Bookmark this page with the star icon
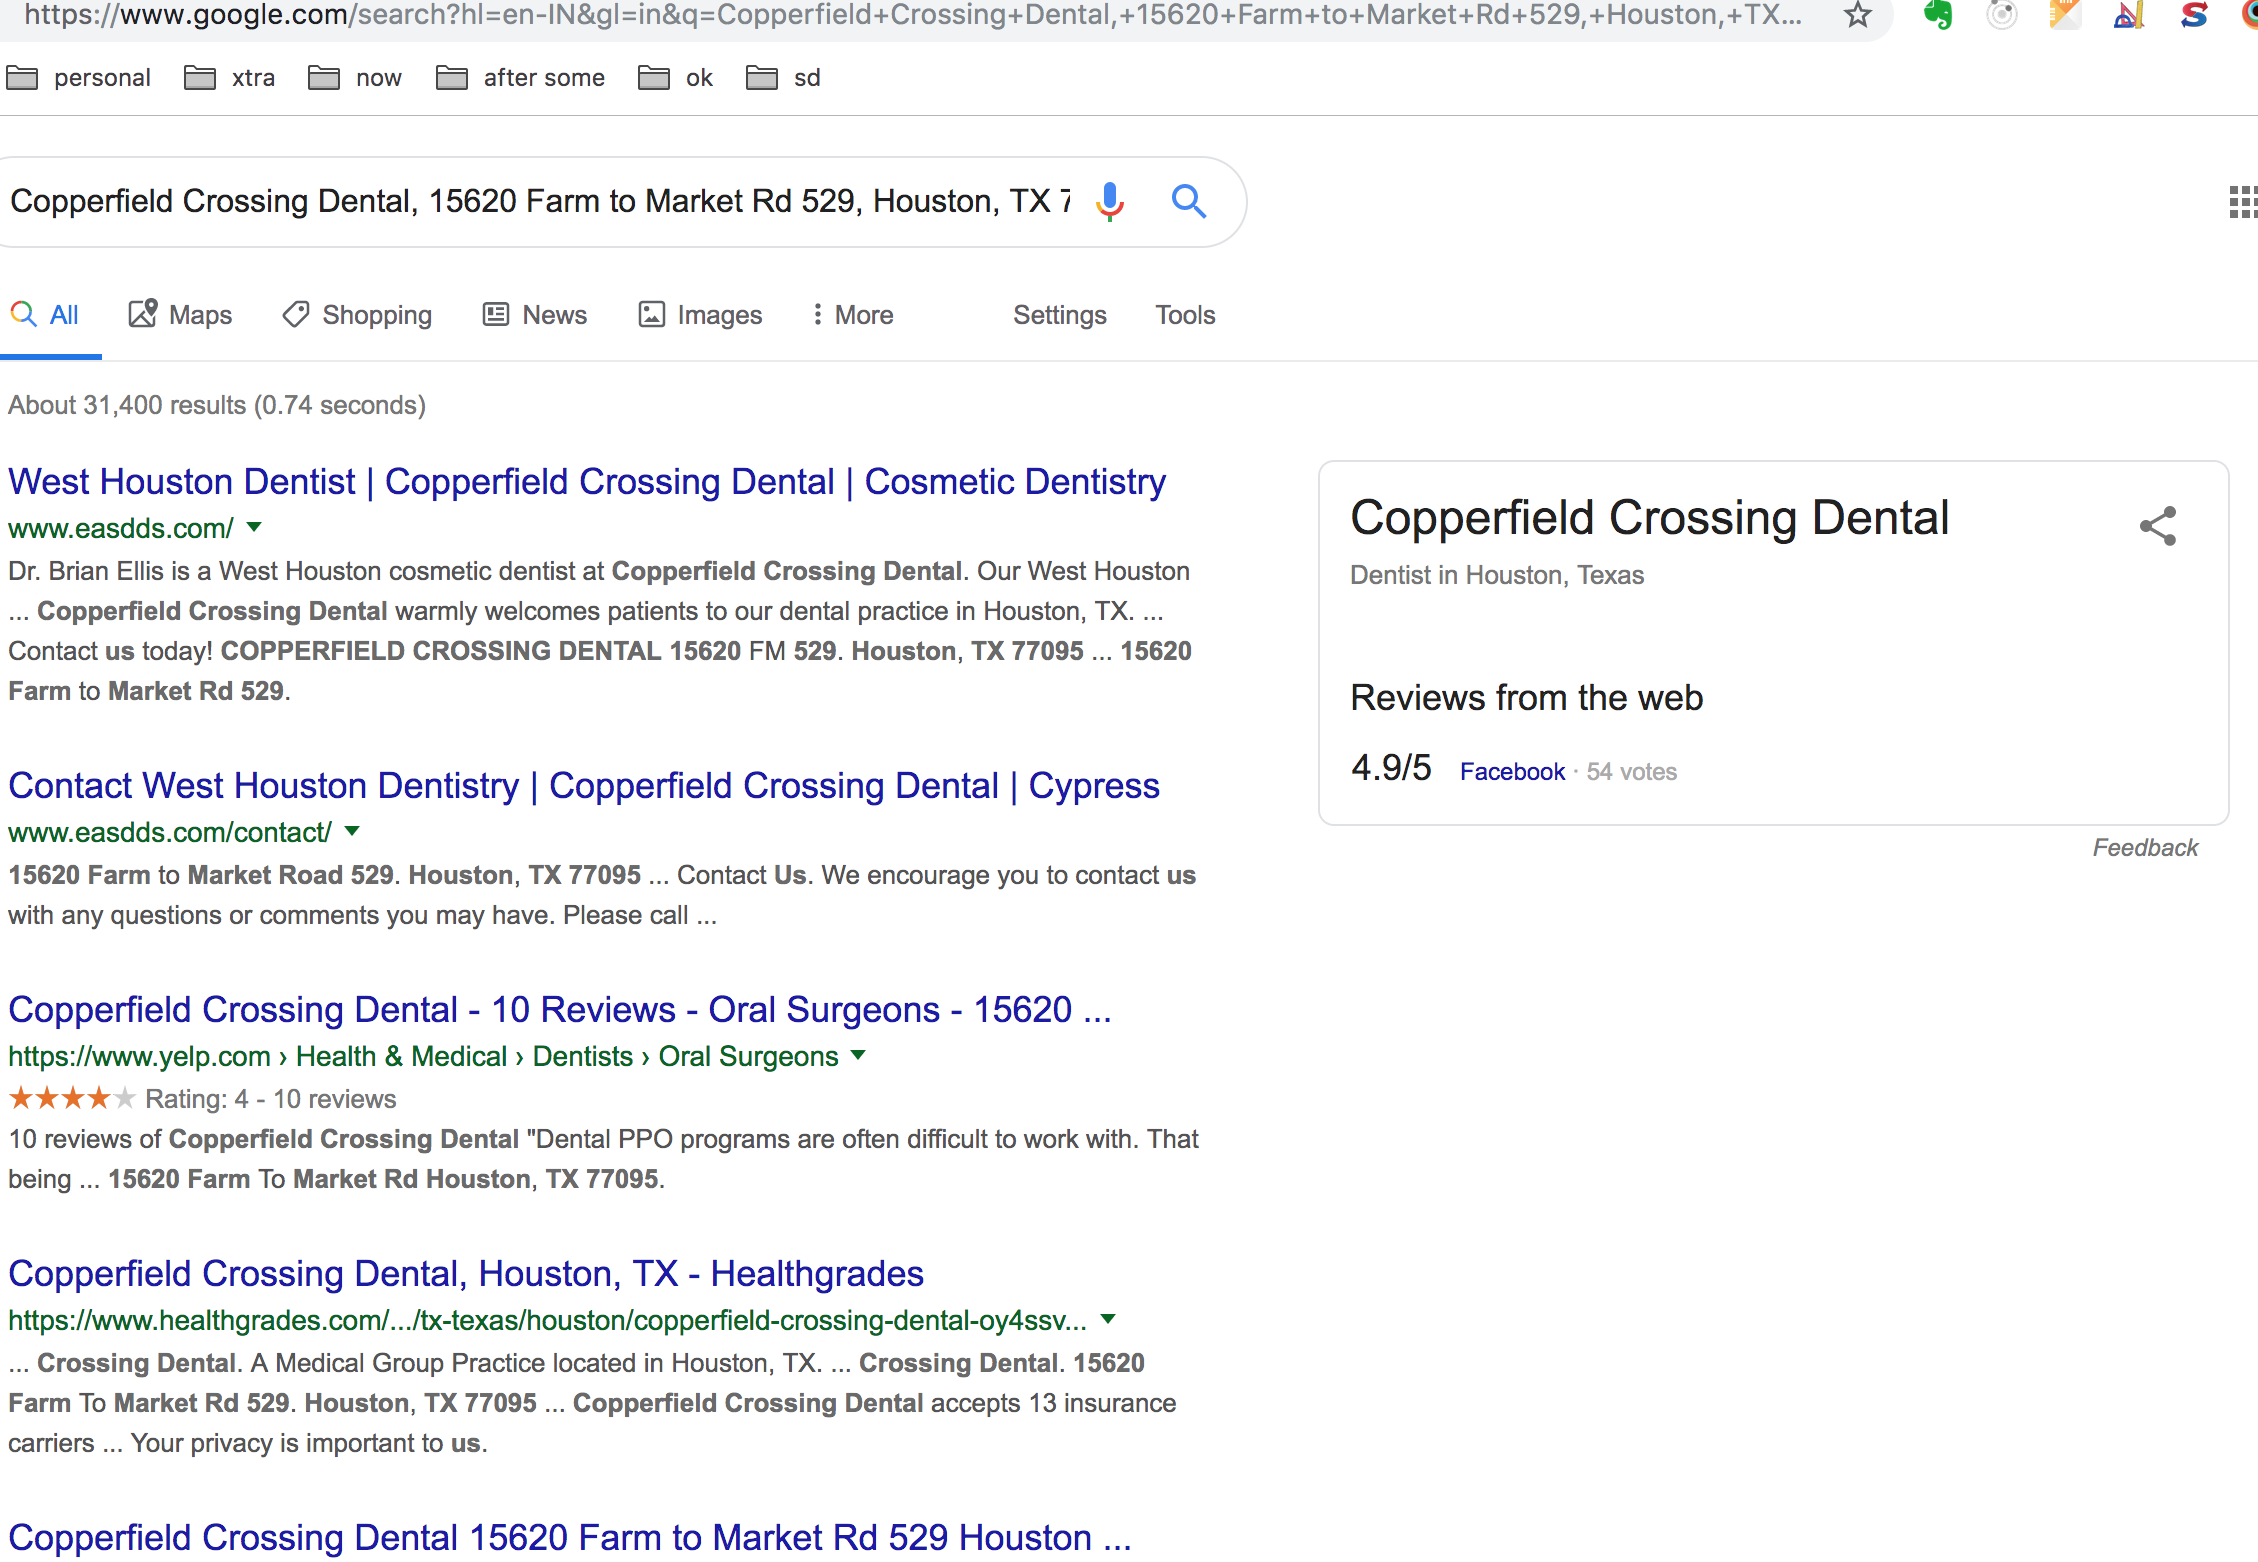2258x1562 pixels. [1857, 15]
